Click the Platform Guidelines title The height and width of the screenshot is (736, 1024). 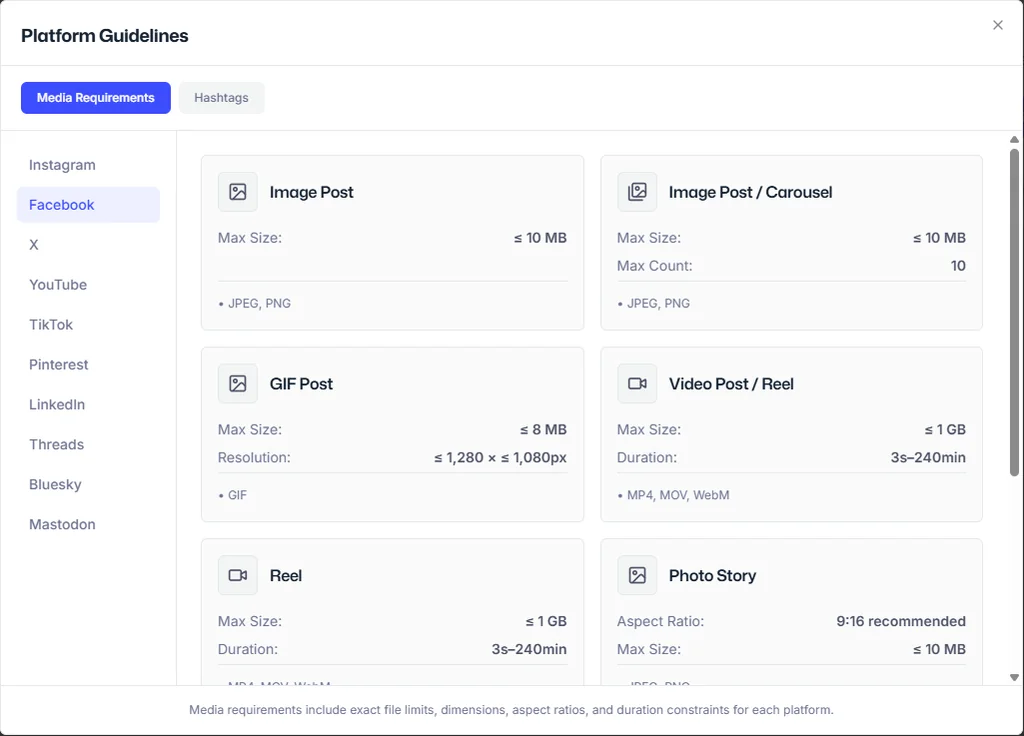[x=104, y=36]
